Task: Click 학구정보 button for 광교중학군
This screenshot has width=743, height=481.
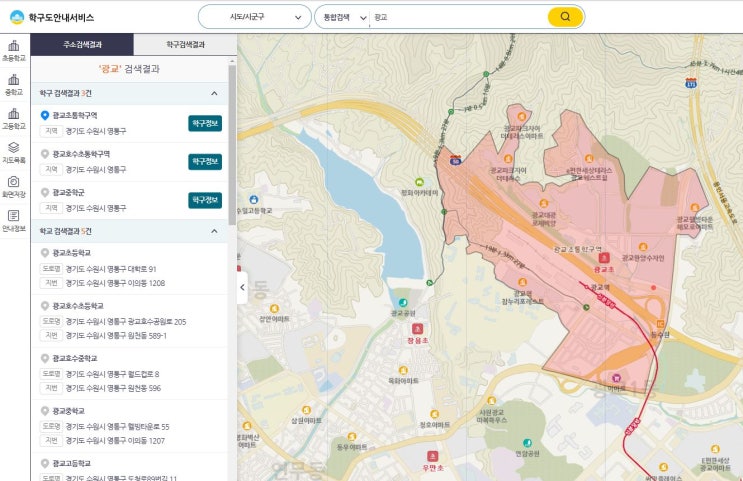Action: tap(205, 200)
